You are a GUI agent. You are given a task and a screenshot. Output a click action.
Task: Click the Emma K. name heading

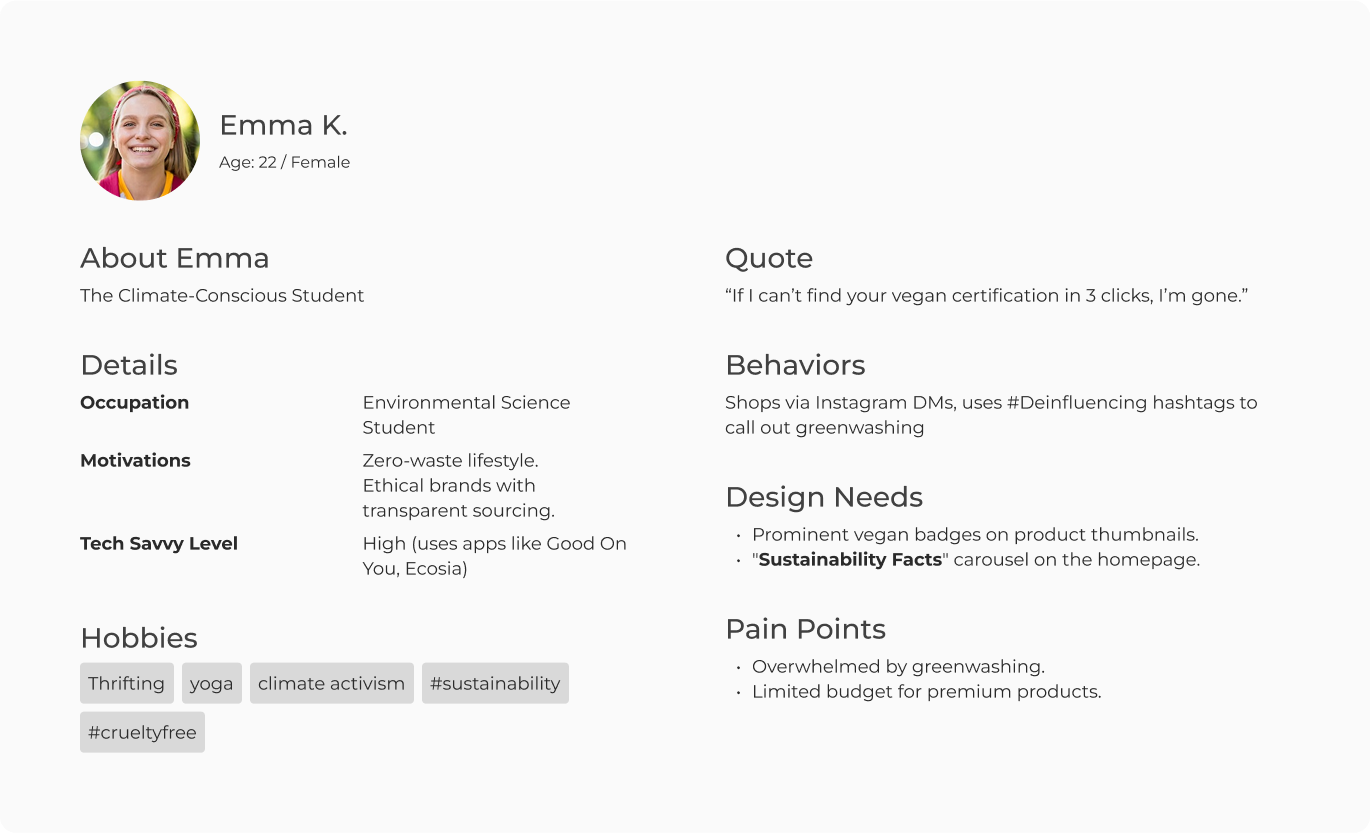(x=283, y=125)
